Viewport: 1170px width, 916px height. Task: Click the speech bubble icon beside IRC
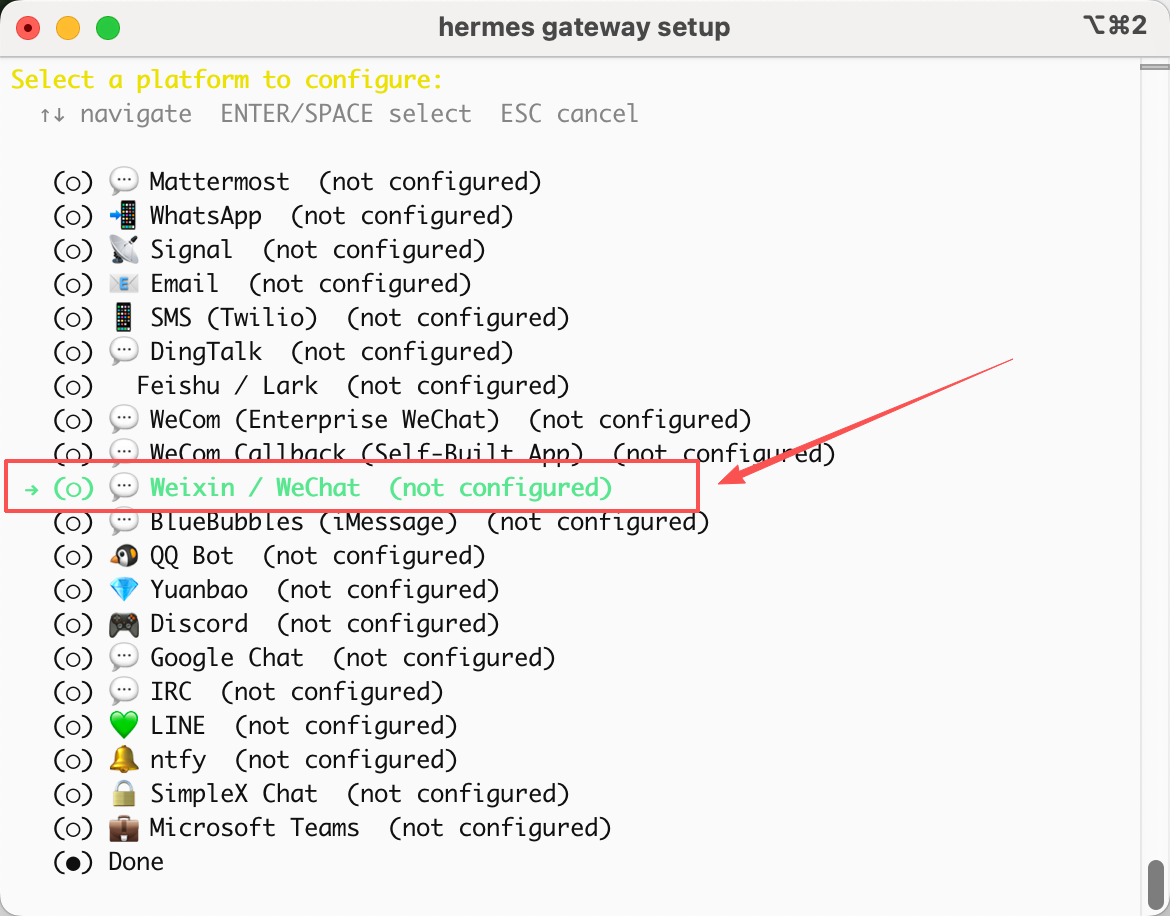124,691
